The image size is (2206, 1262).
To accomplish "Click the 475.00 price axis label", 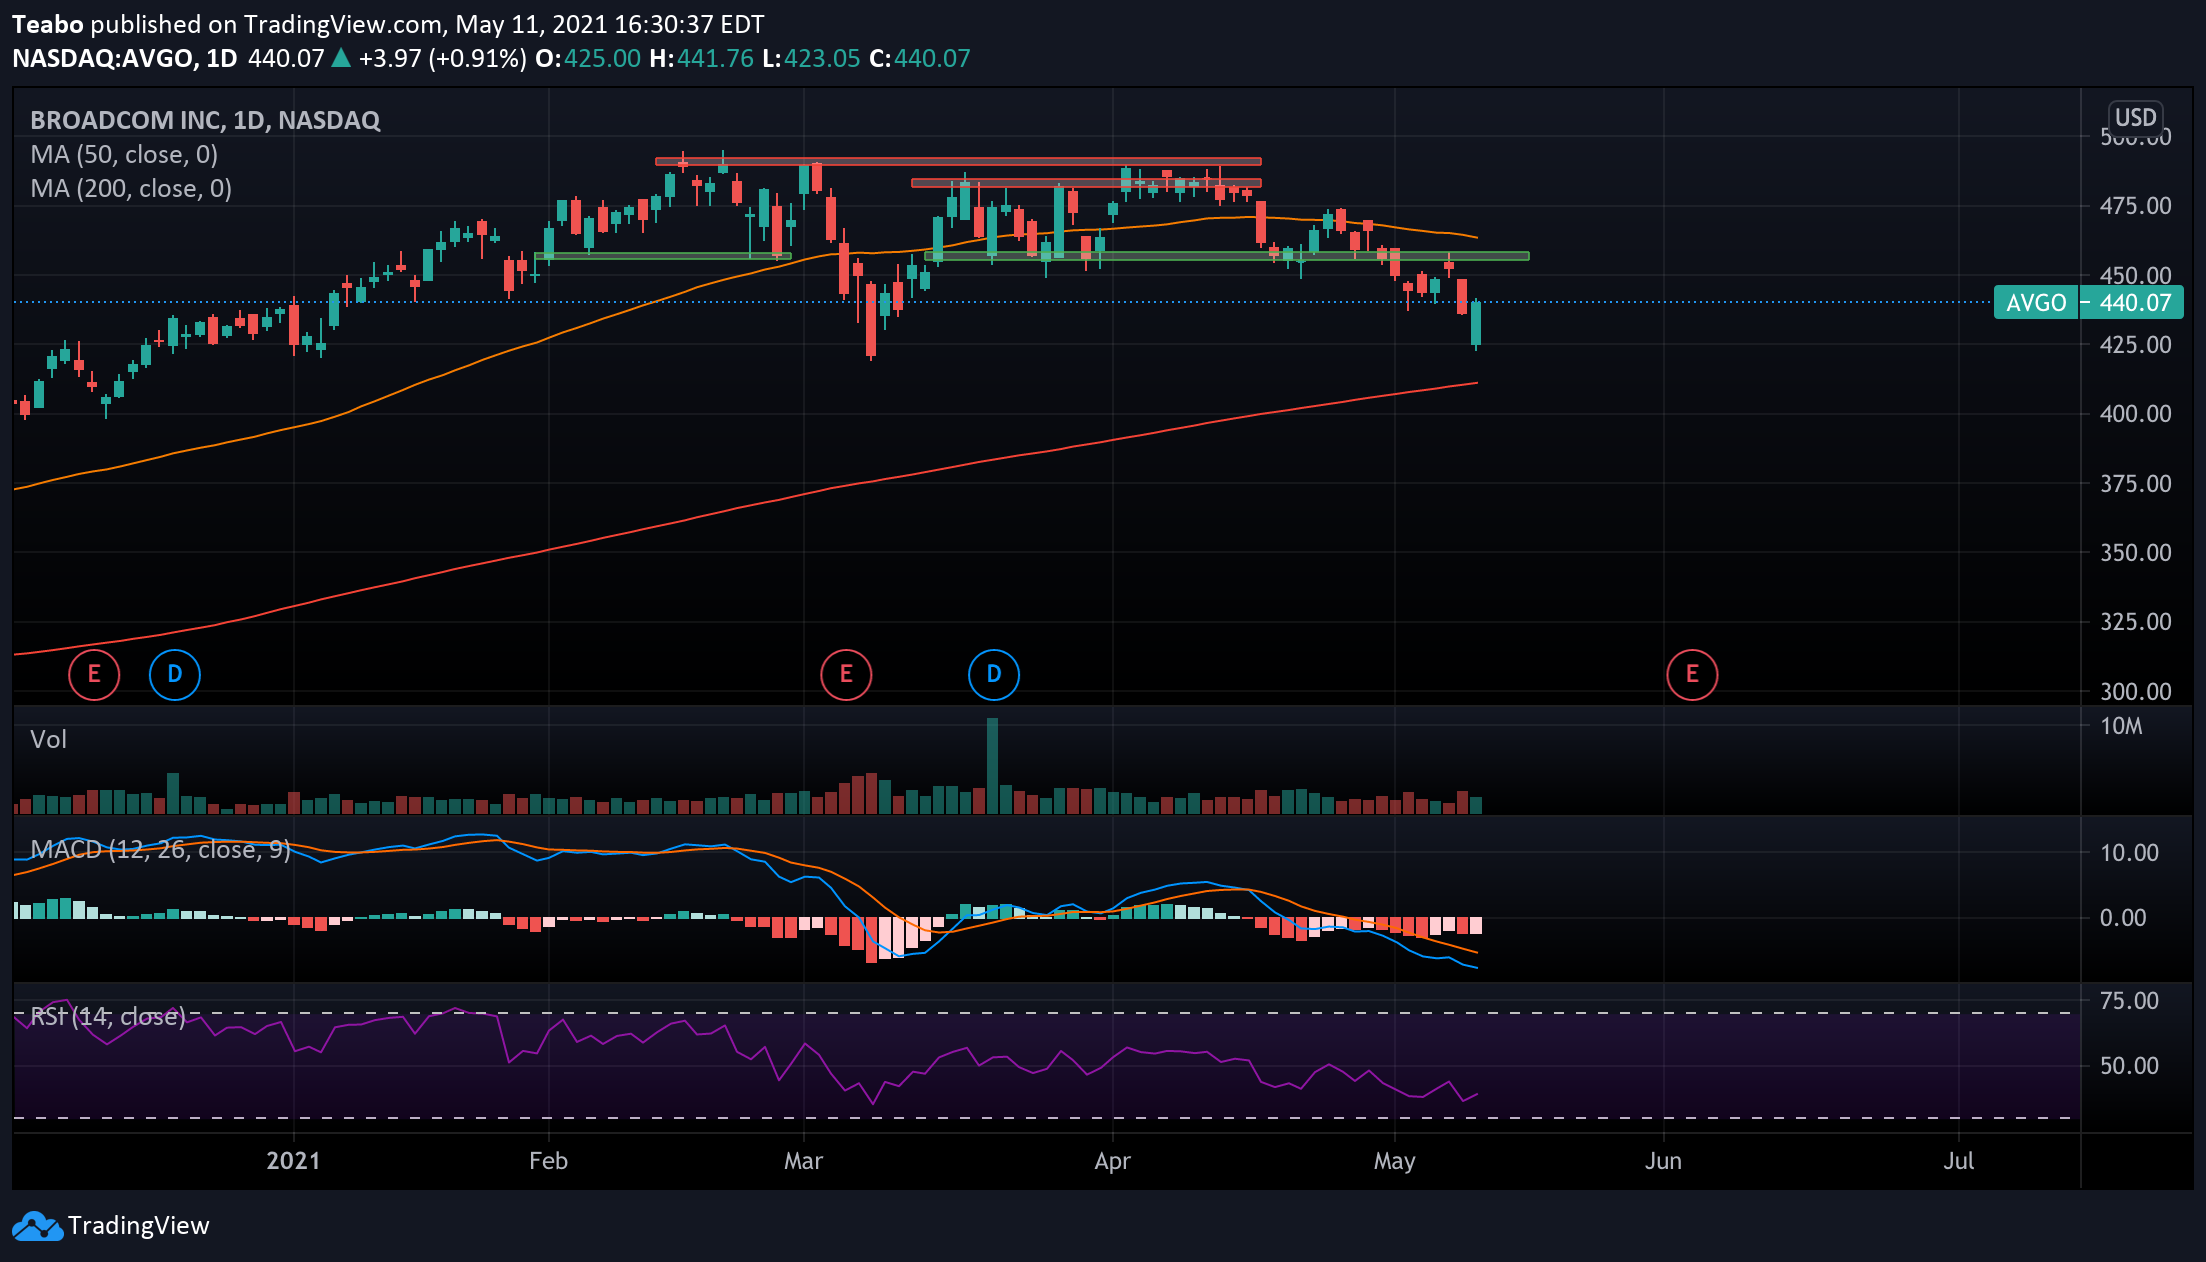I will pyautogui.click(x=2135, y=205).
